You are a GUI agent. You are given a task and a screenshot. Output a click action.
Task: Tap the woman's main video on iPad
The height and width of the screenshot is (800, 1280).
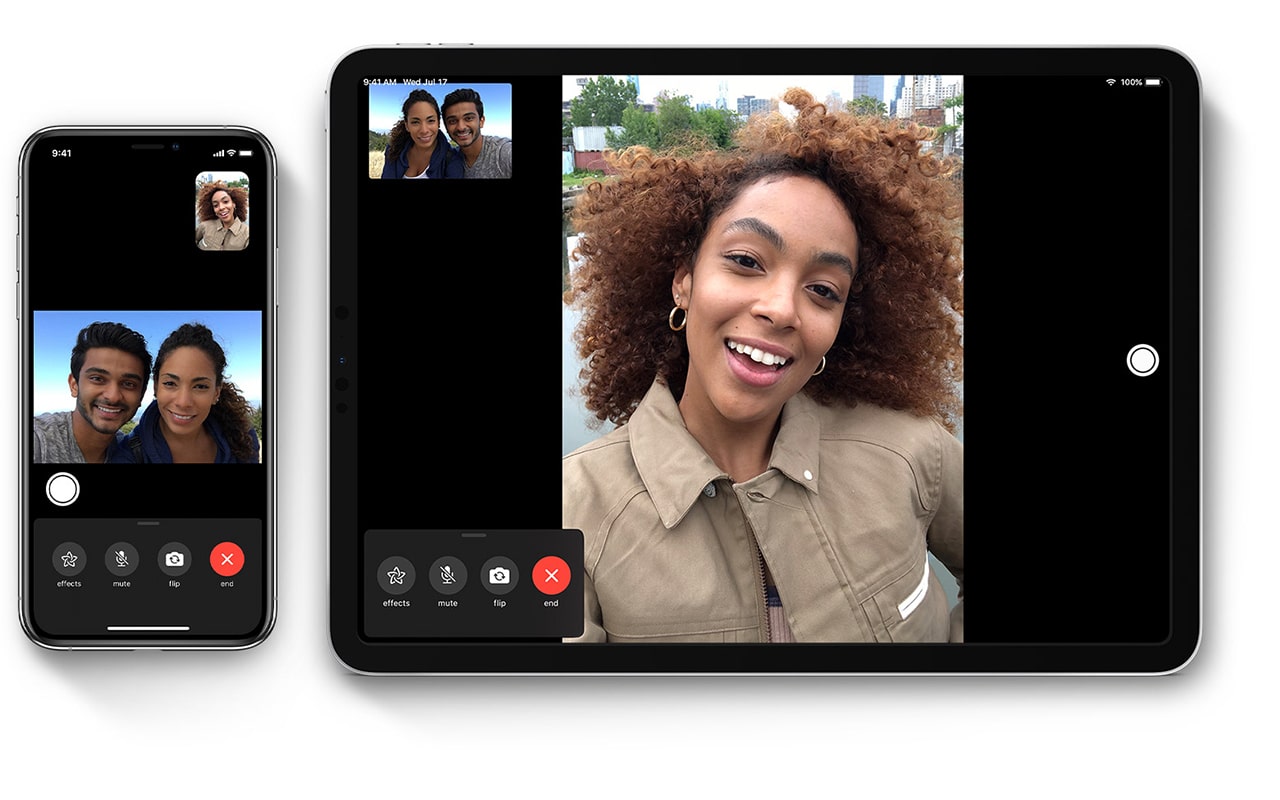click(762, 358)
